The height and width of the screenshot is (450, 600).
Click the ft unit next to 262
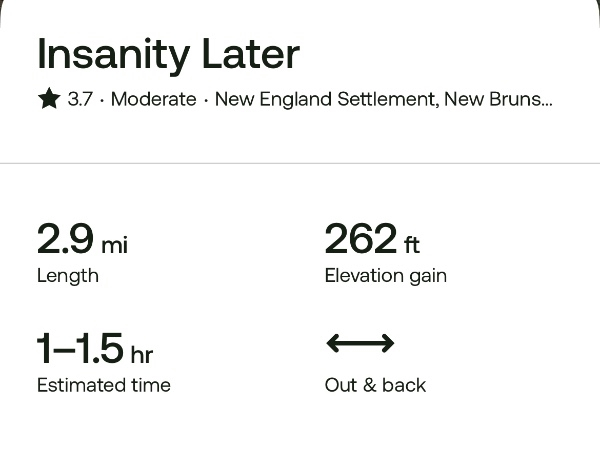[412, 243]
